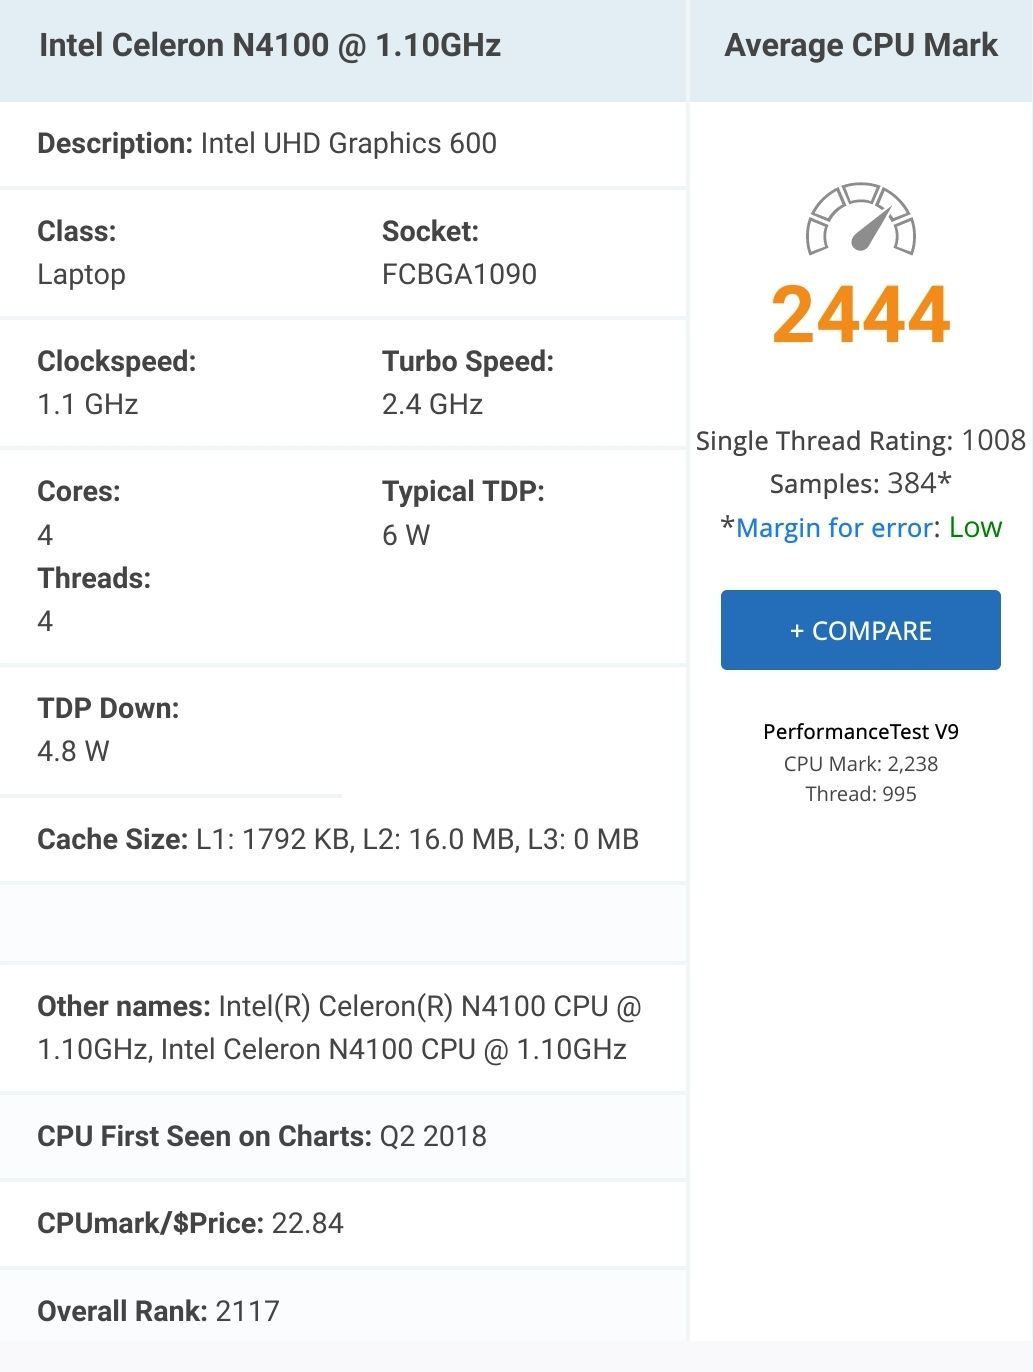Image resolution: width=1033 pixels, height=1372 pixels.
Task: Click the V9 CPU Mark: 2,238 line
Action: [x=861, y=763]
